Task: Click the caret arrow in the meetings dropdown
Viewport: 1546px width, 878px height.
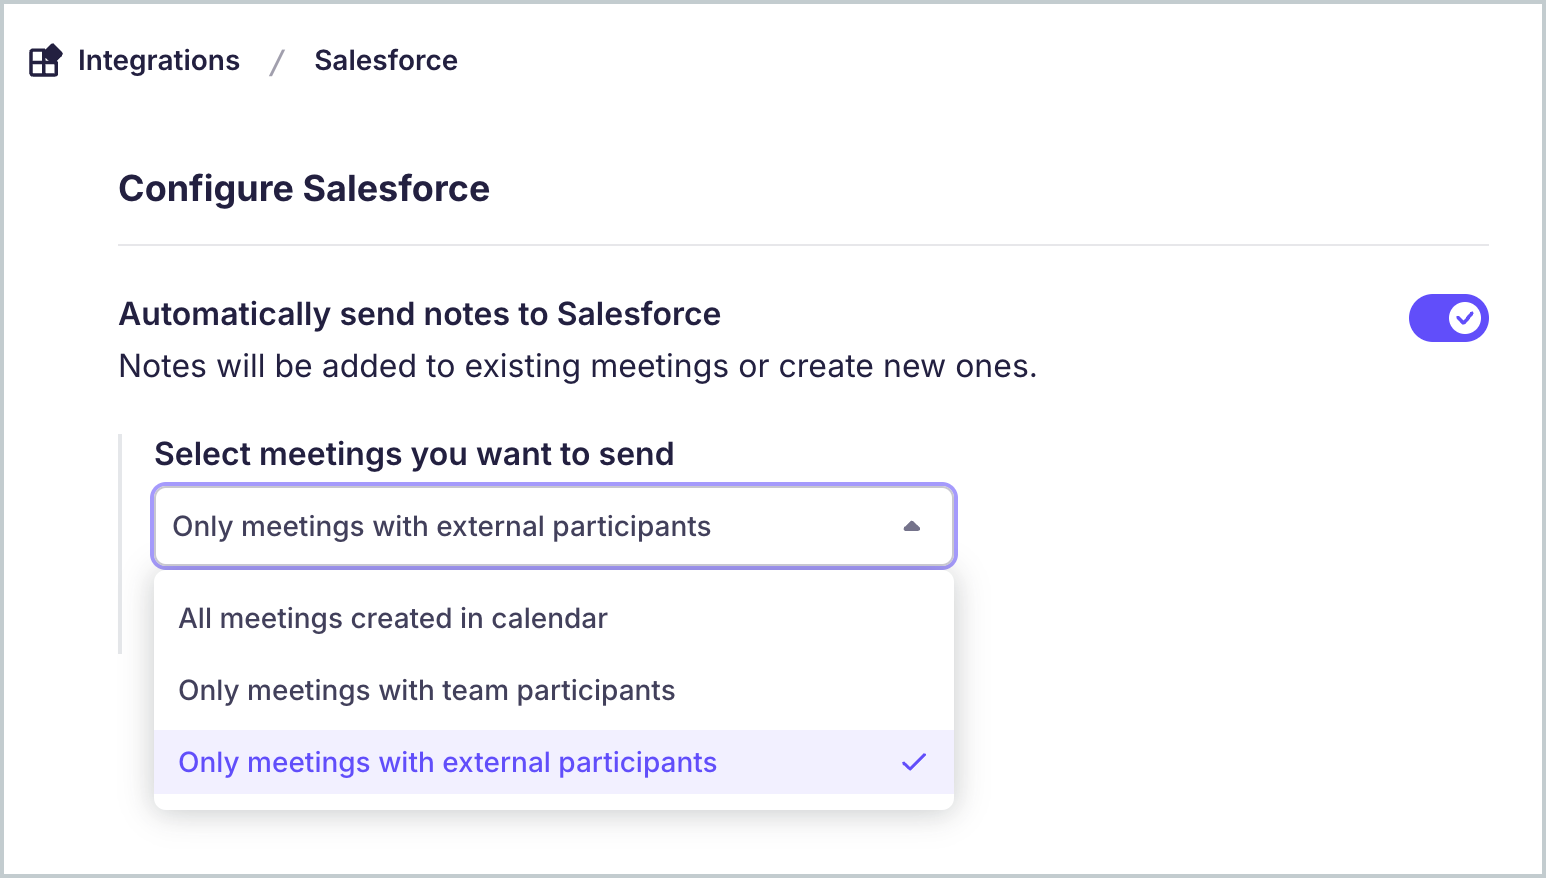Action: coord(911,526)
